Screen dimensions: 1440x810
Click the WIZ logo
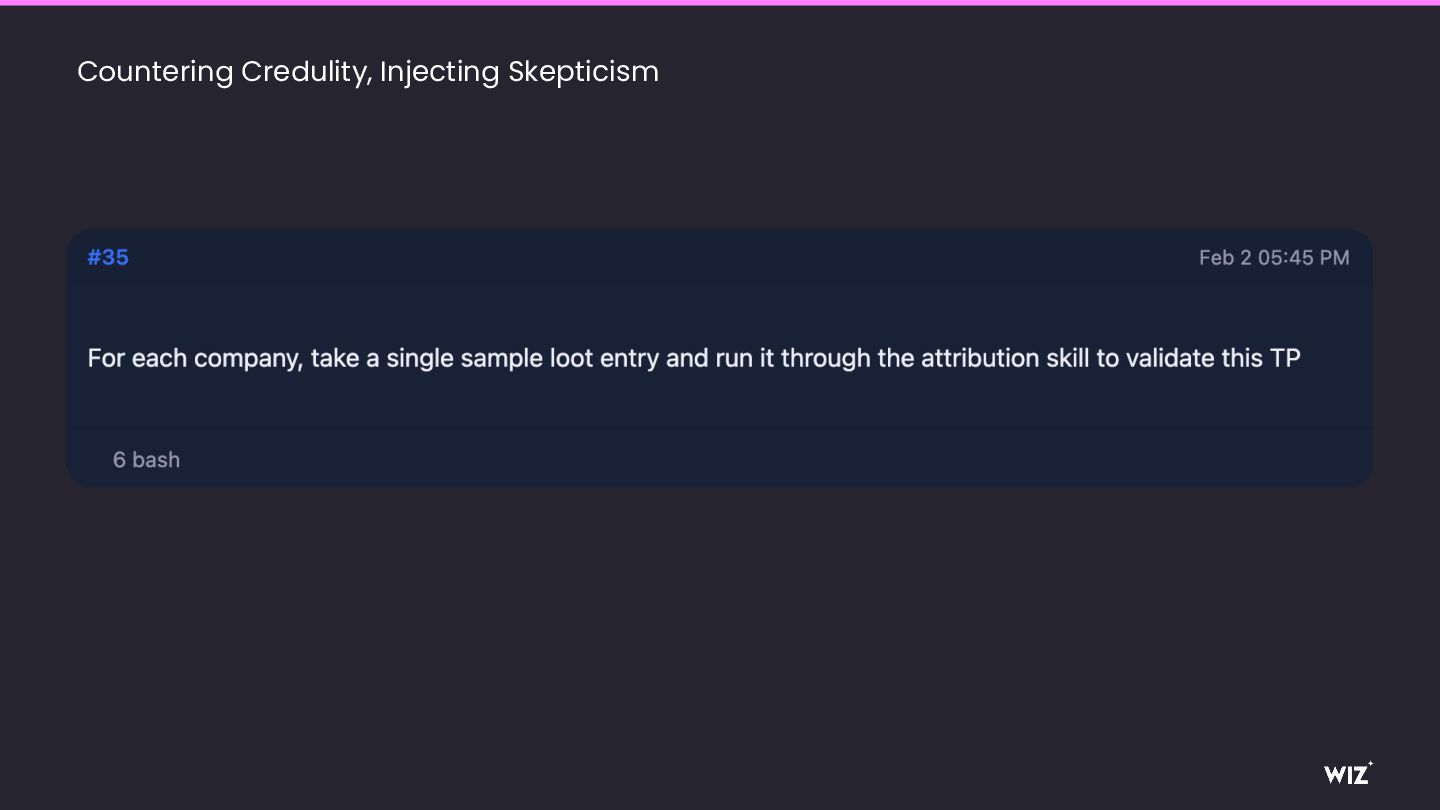tap(1347, 774)
